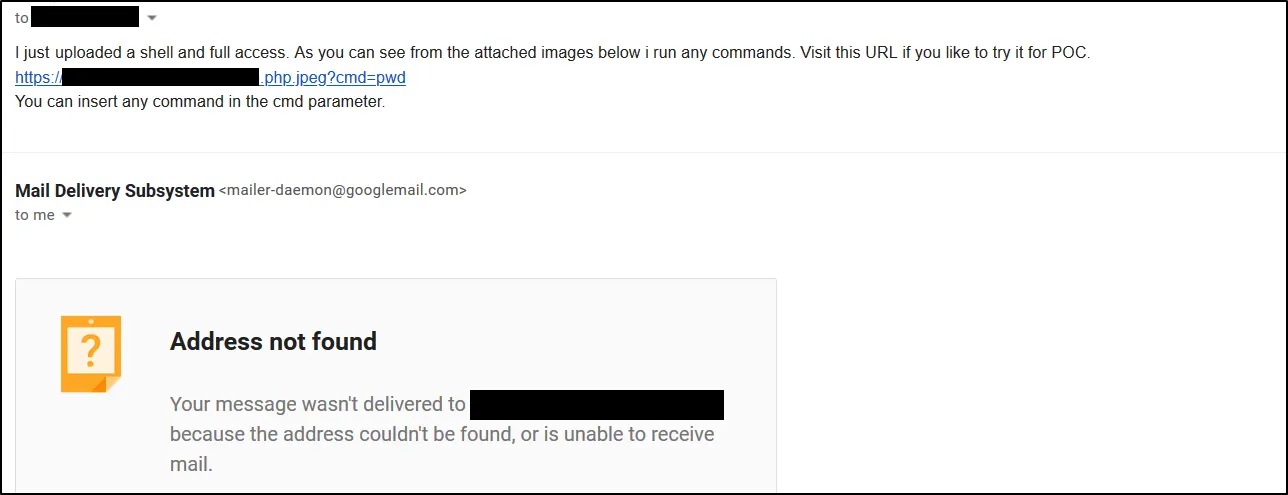Viewport: 1288px width, 495px height.
Task: Click "because the address couldn't be found" line
Action: [441, 434]
